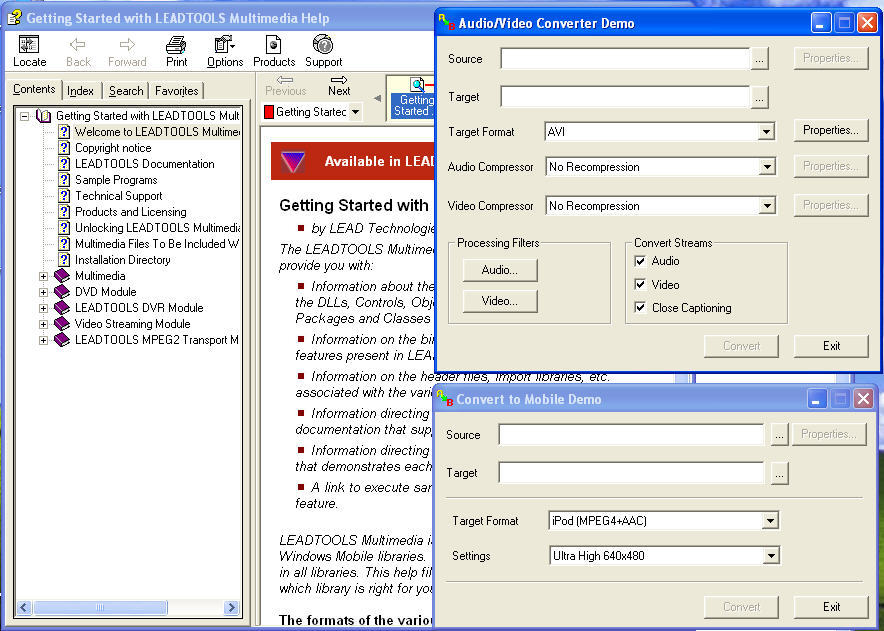Click the contents pane scroll-left arrow
The image size is (884, 631).
24,607
